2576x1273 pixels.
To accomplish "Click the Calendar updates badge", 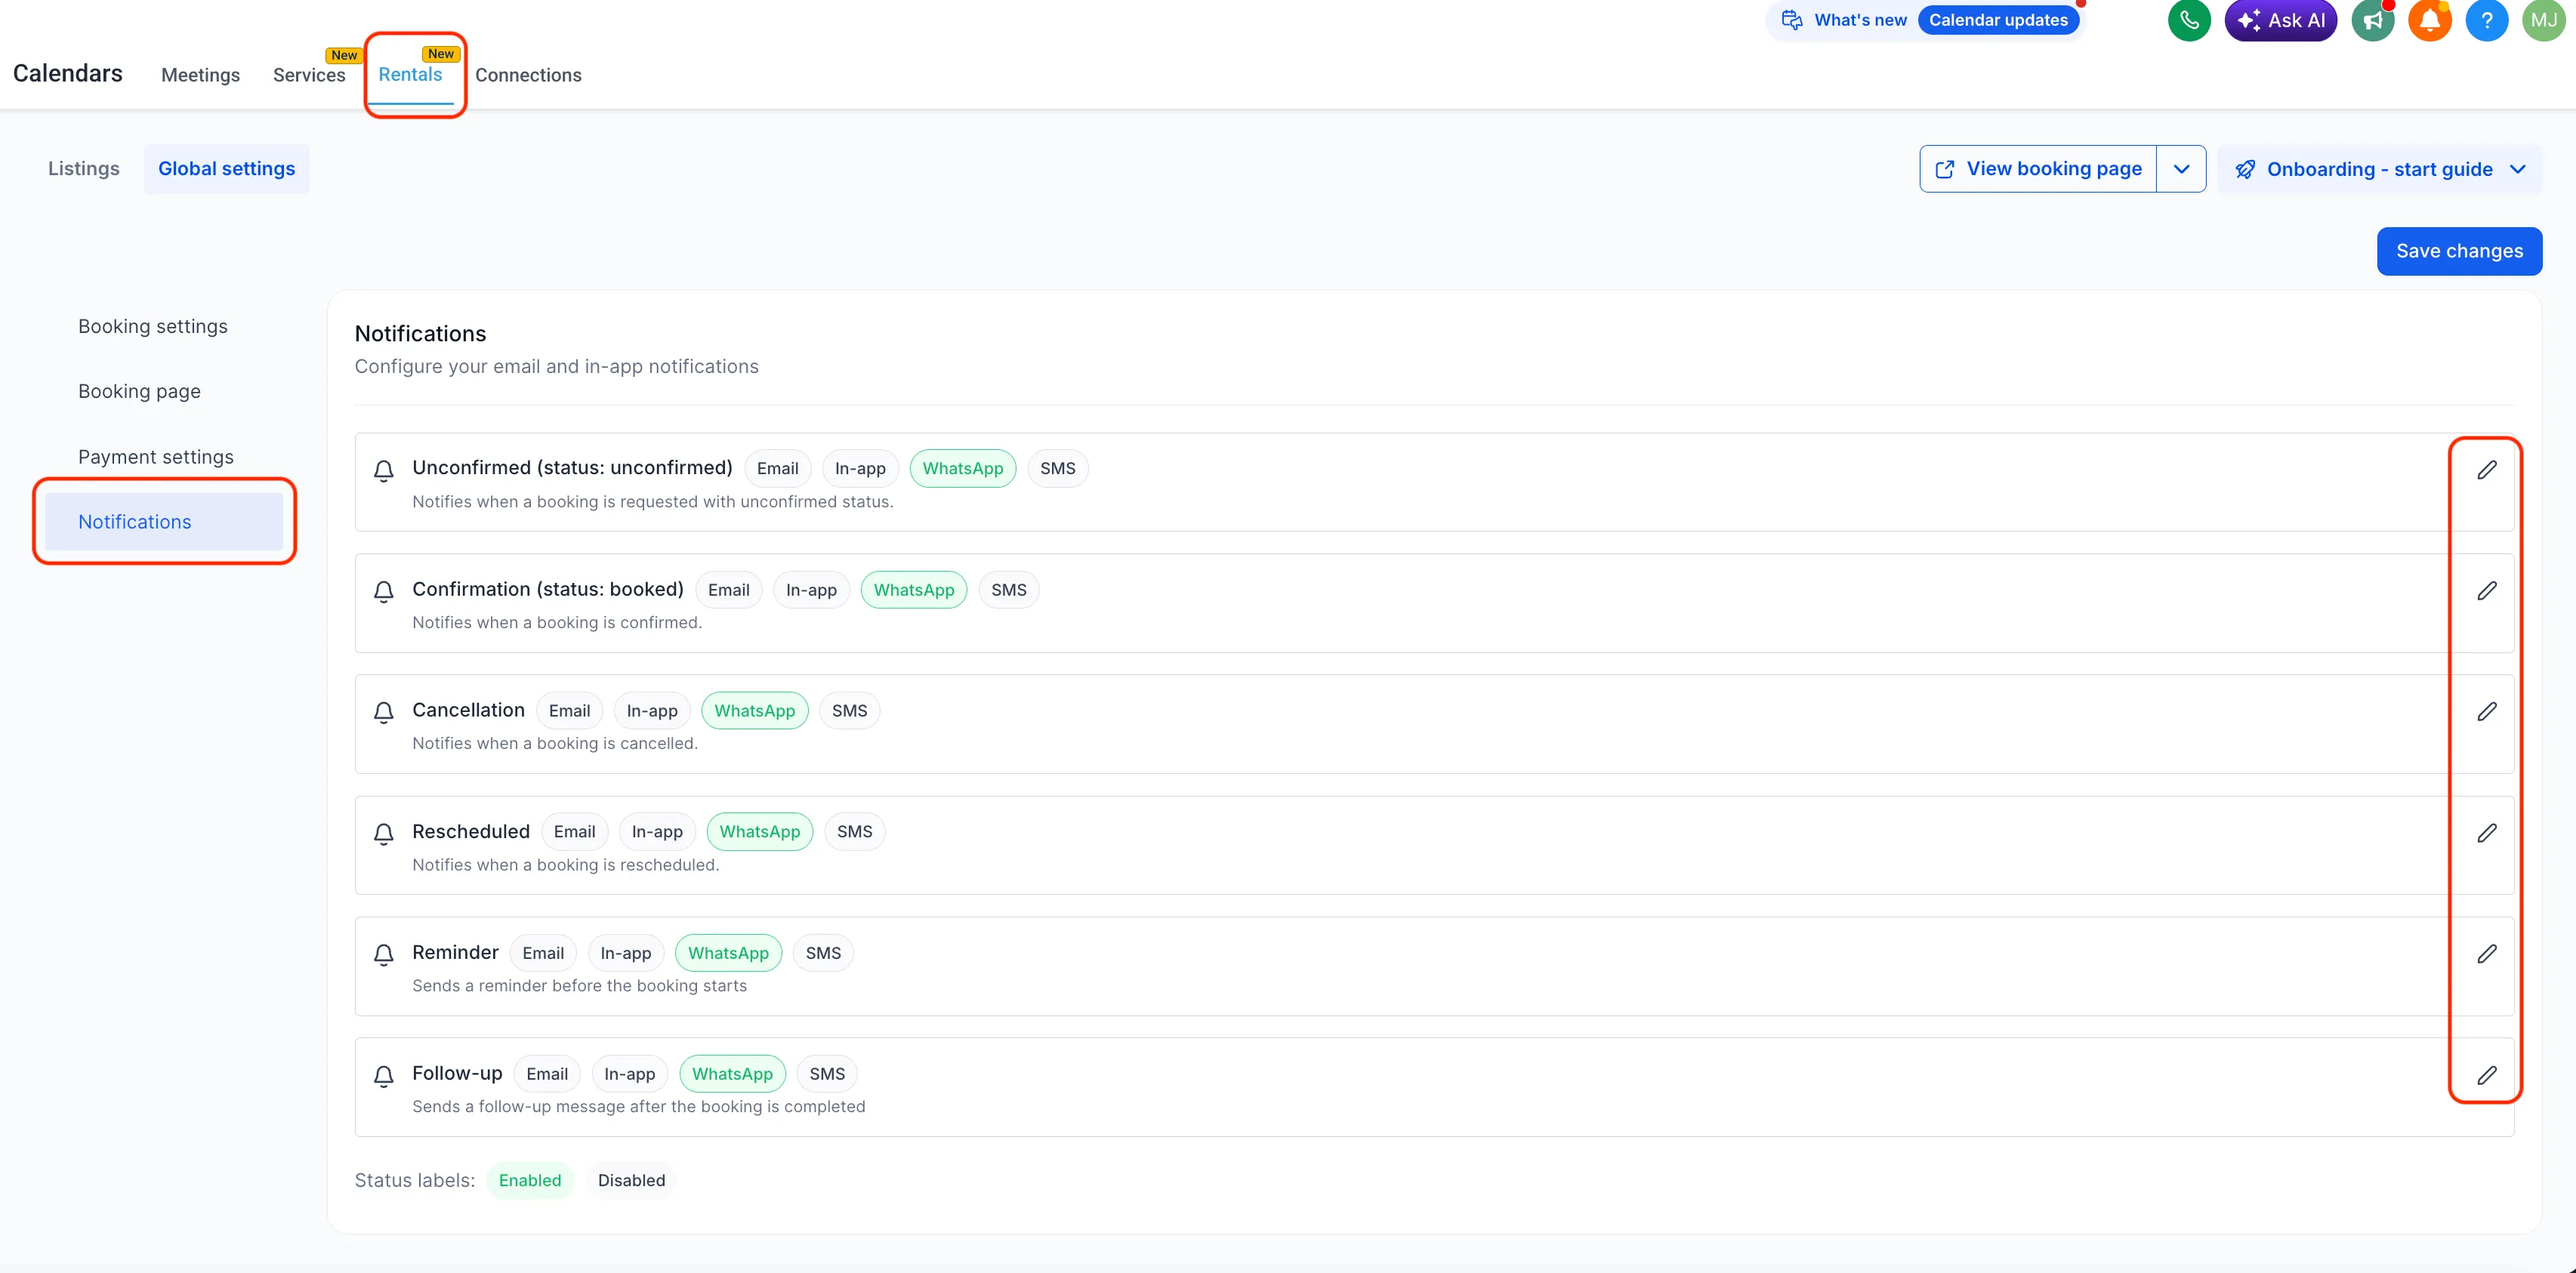I will tap(1998, 20).
